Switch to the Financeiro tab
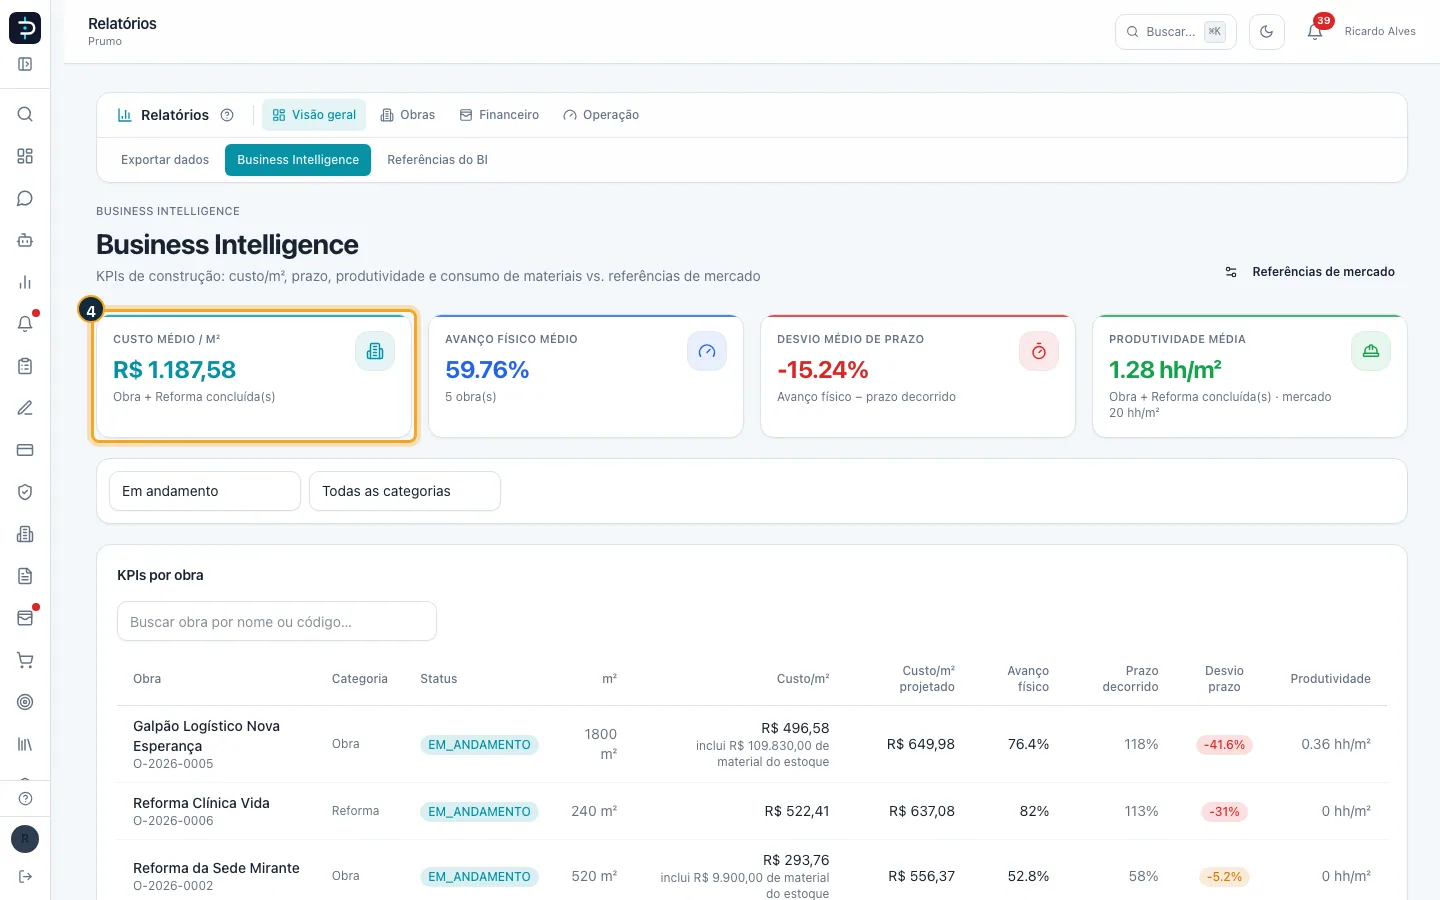 click(x=499, y=115)
